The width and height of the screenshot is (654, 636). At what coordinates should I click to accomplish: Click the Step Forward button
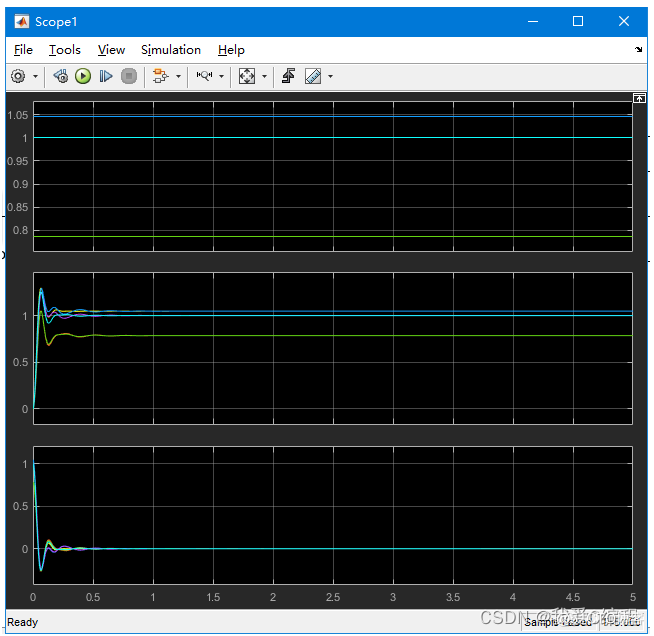pyautogui.click(x=106, y=76)
